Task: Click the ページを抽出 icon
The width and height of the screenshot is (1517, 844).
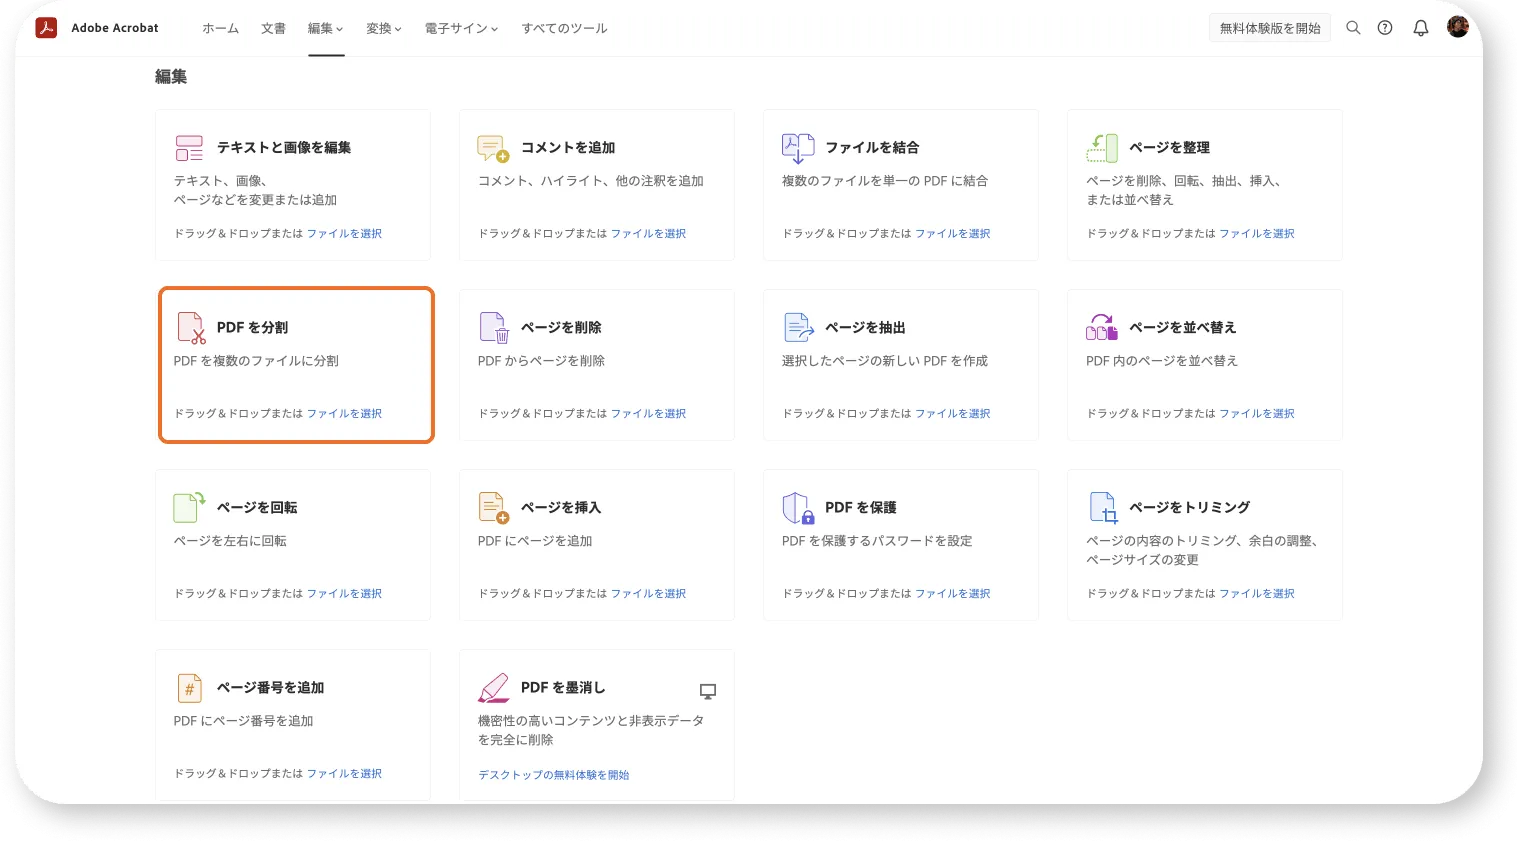Action: click(799, 327)
